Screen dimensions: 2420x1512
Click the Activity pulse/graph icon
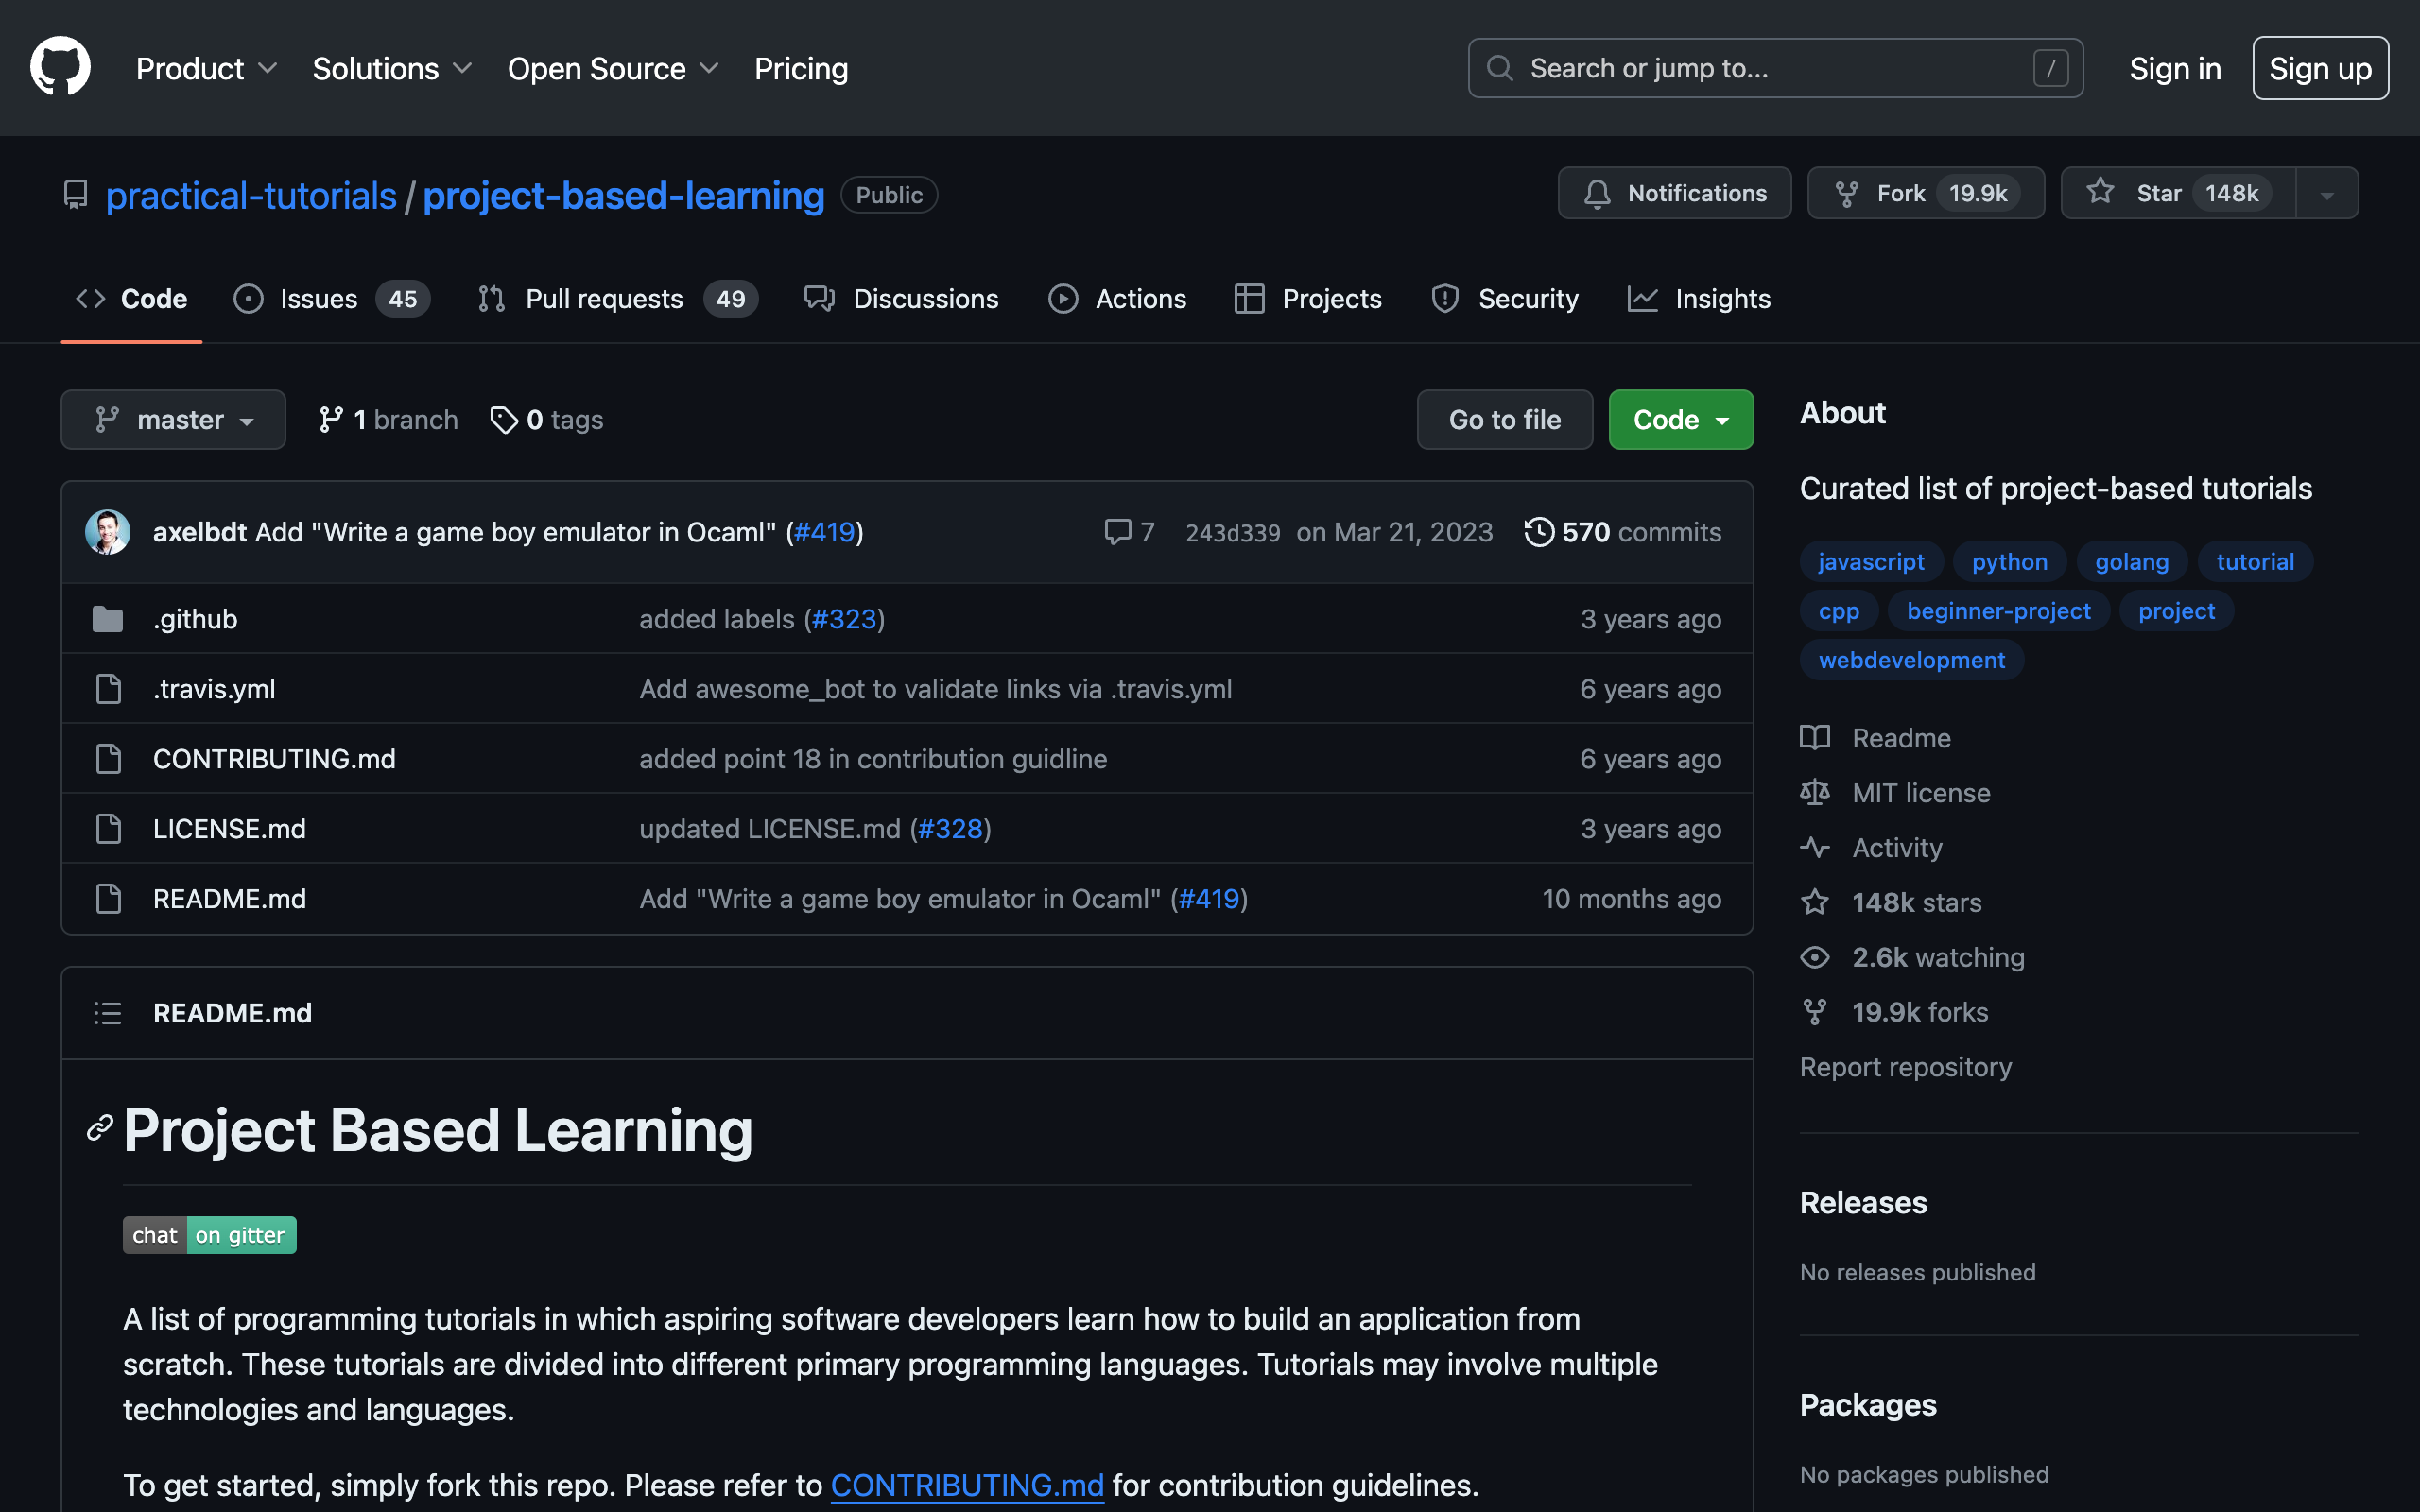[x=1815, y=847]
